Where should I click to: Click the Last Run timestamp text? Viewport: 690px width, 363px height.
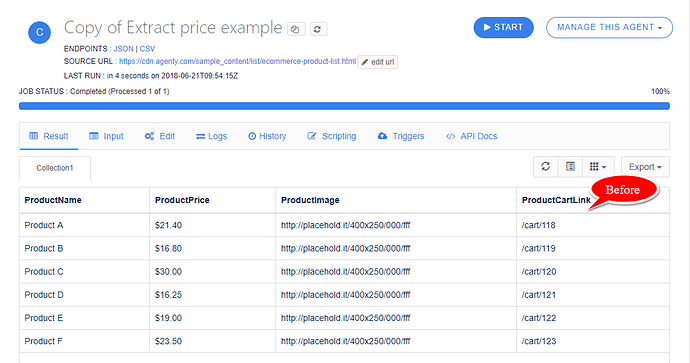(151, 76)
